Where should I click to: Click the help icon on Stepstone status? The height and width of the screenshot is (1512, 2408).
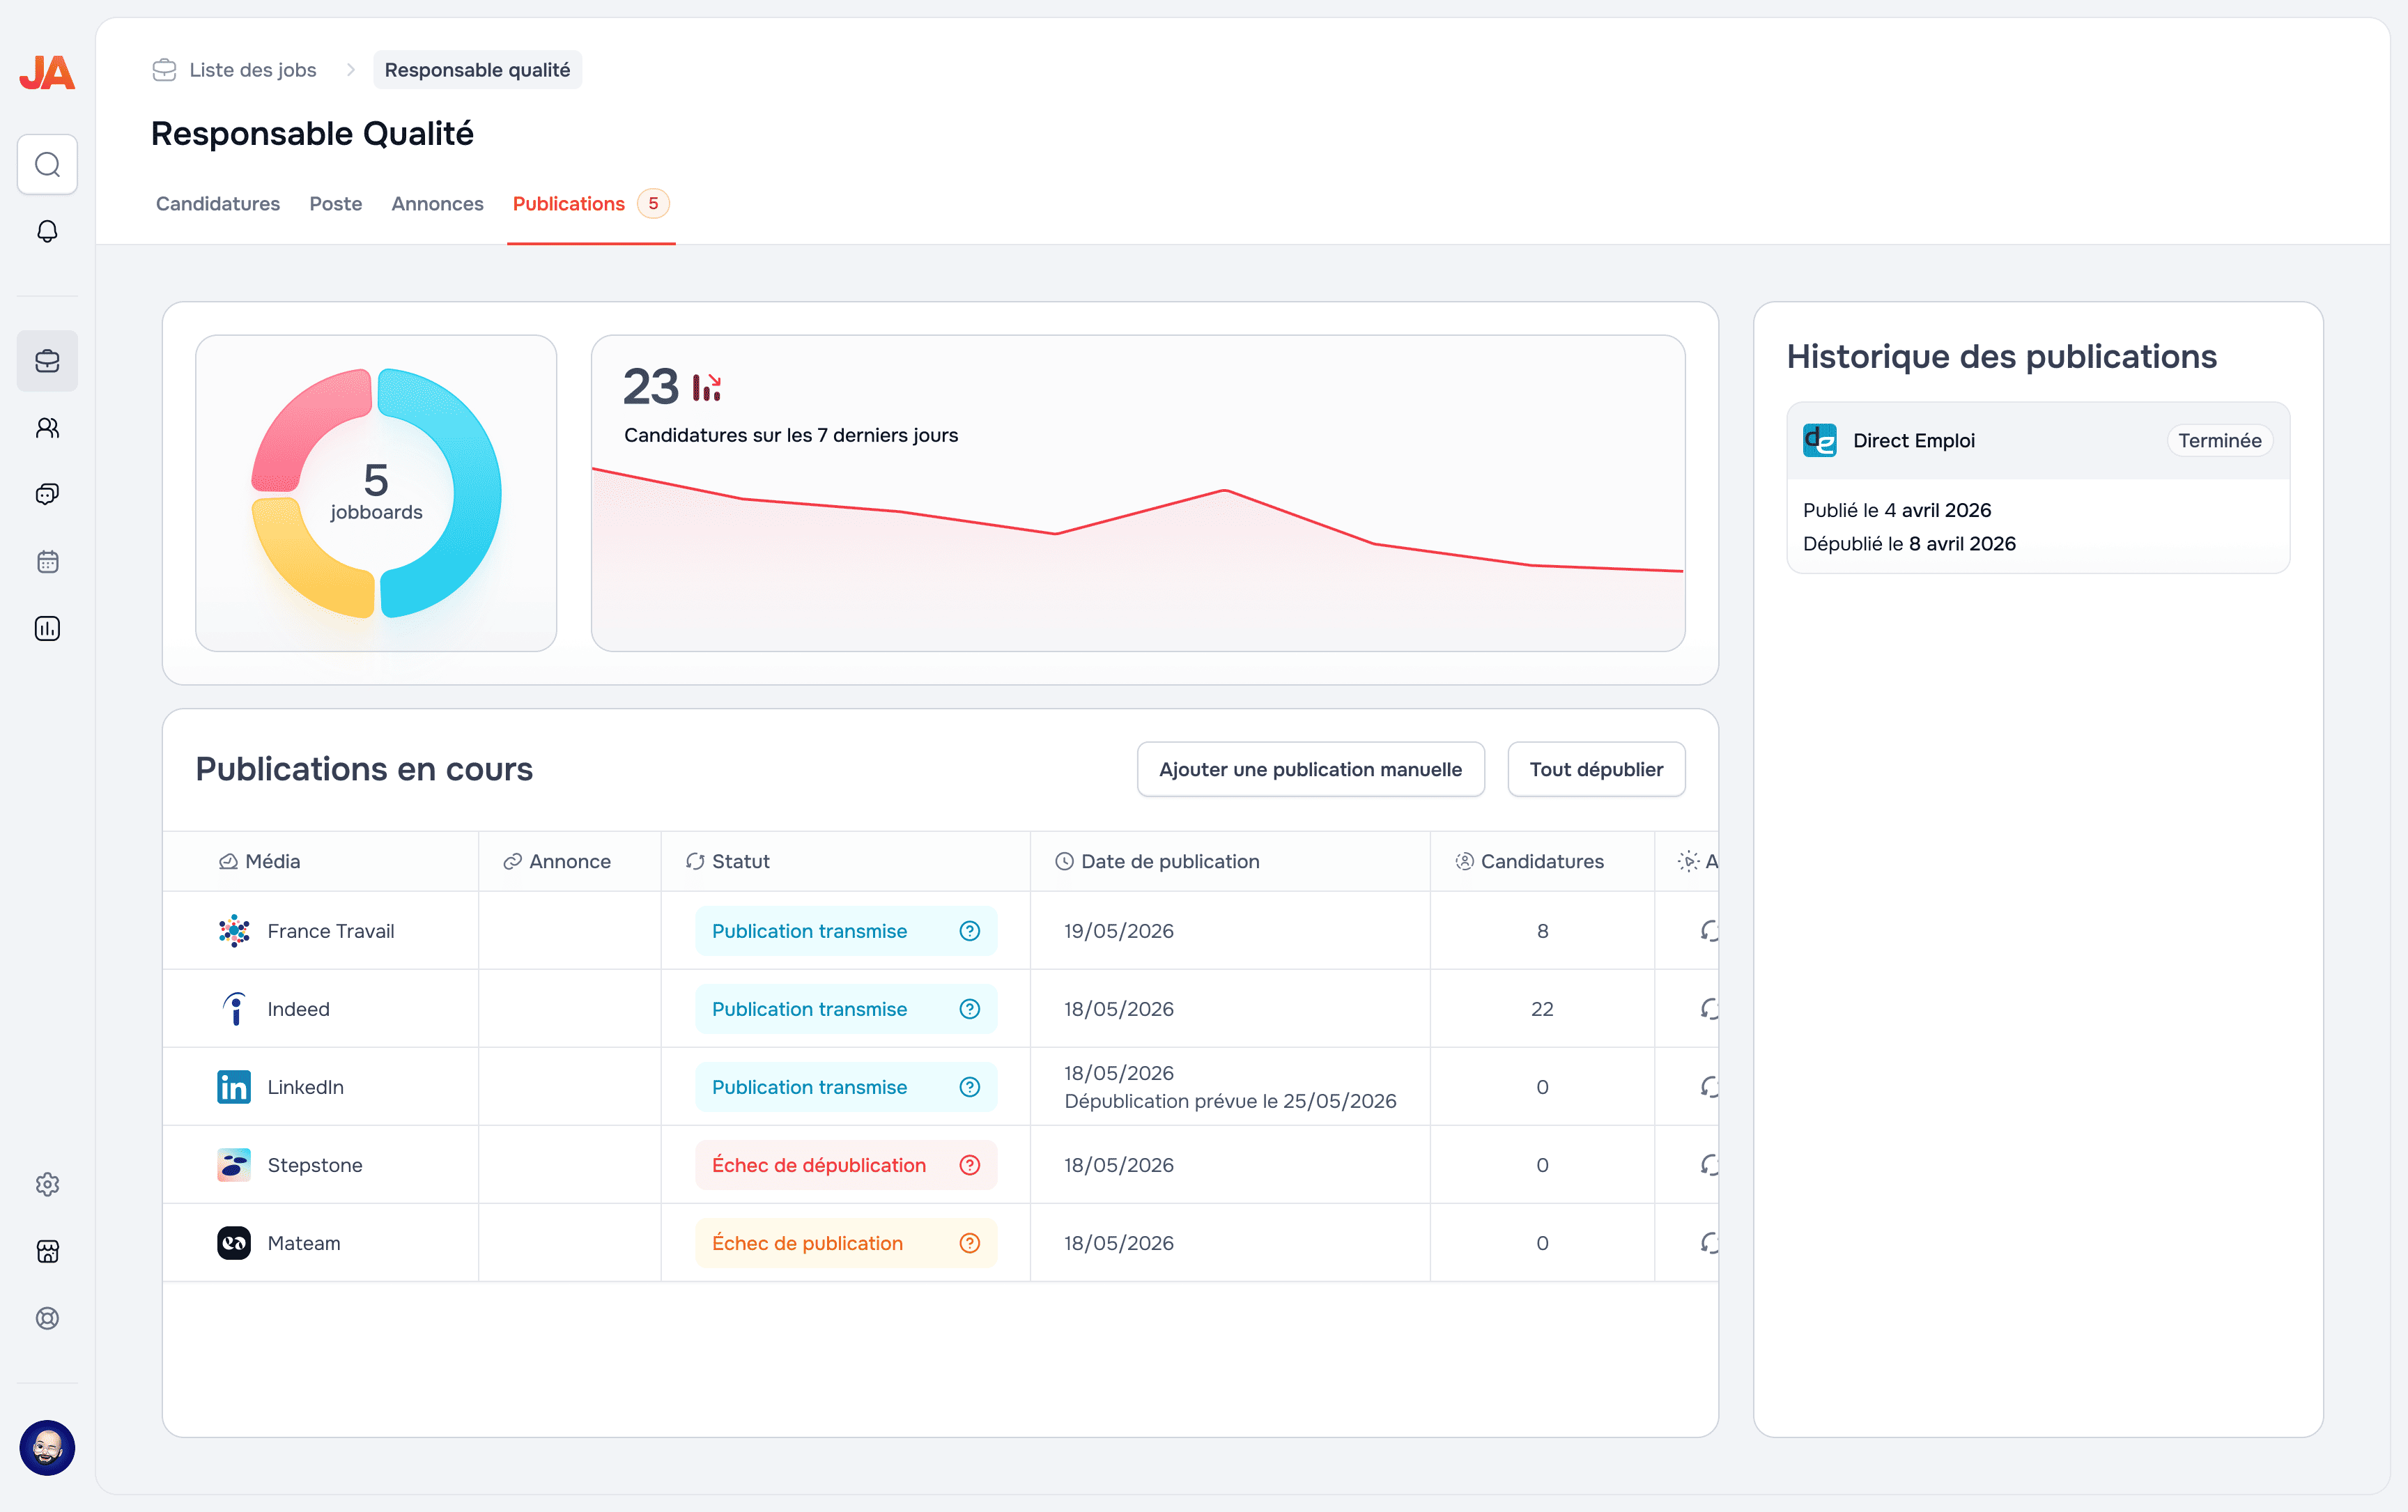[x=969, y=1165]
